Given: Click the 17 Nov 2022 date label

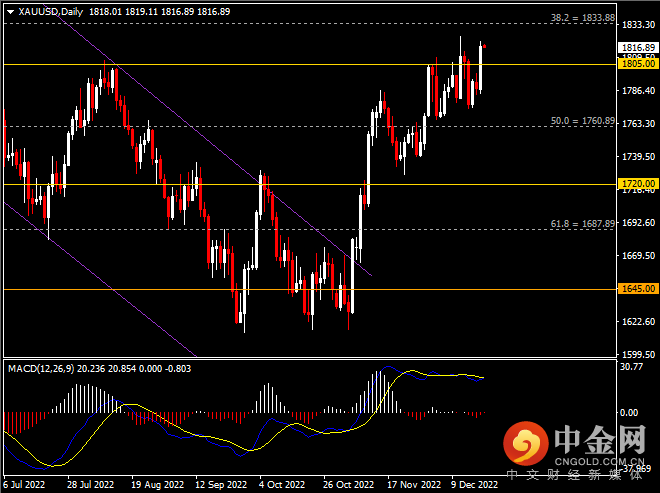Looking at the screenshot, I should point(416,484).
